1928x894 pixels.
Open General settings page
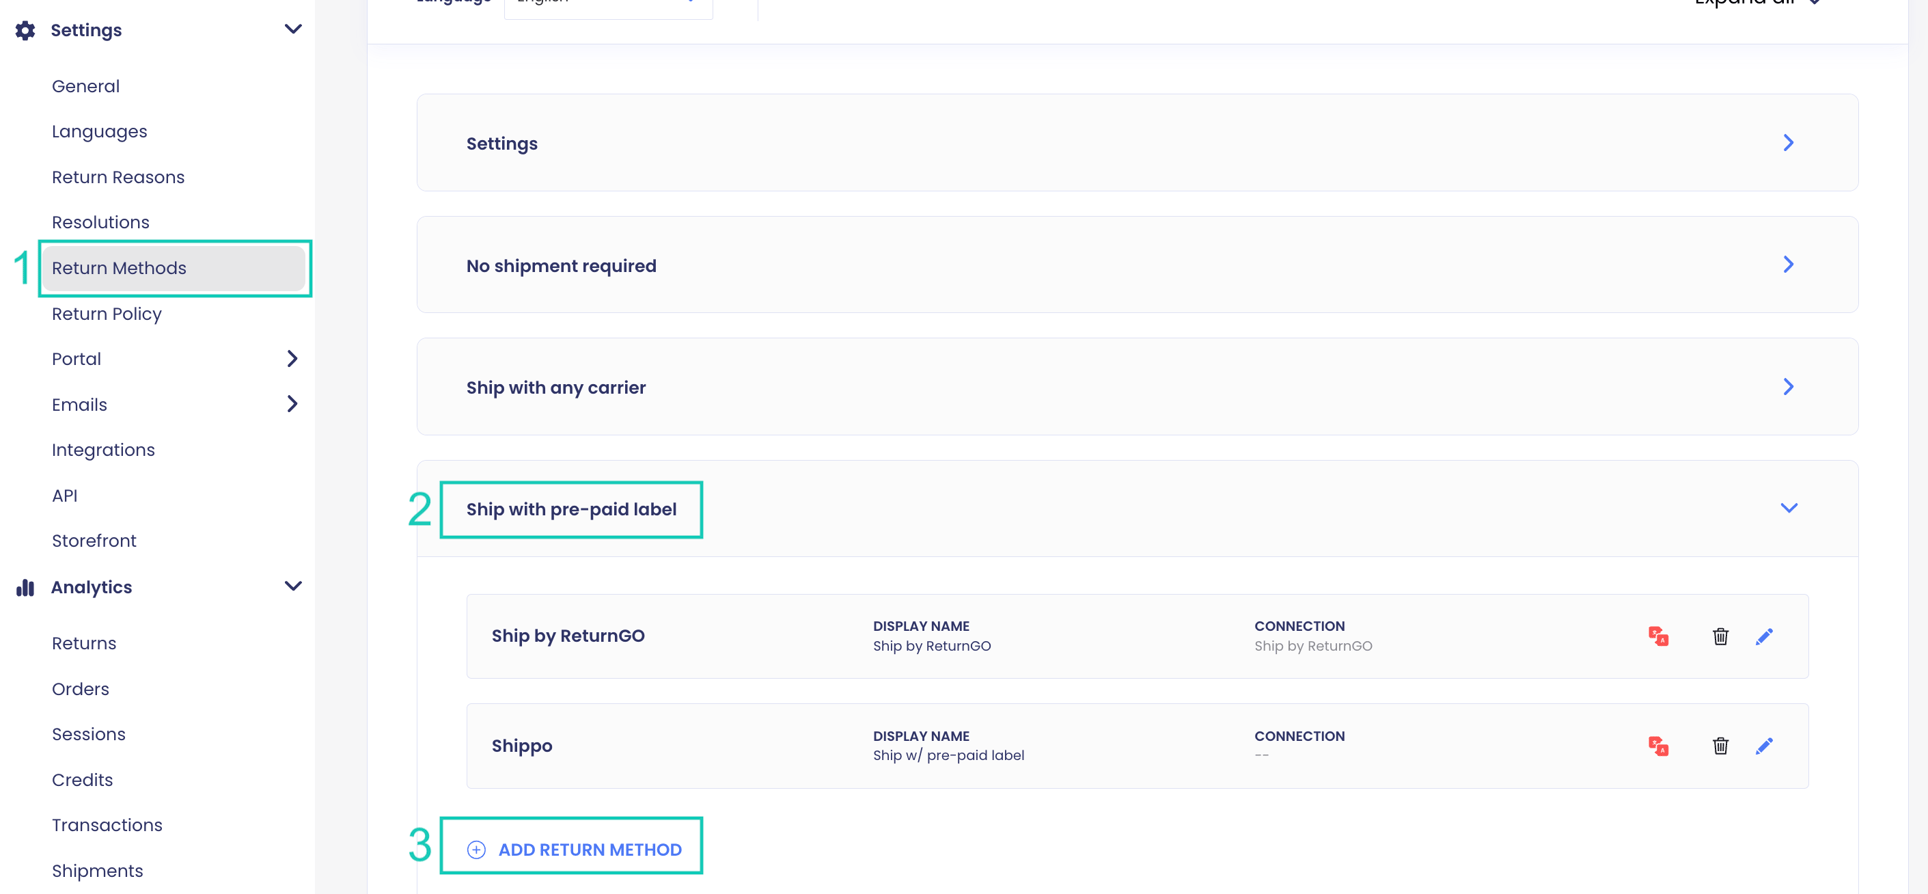pyautogui.click(x=86, y=86)
